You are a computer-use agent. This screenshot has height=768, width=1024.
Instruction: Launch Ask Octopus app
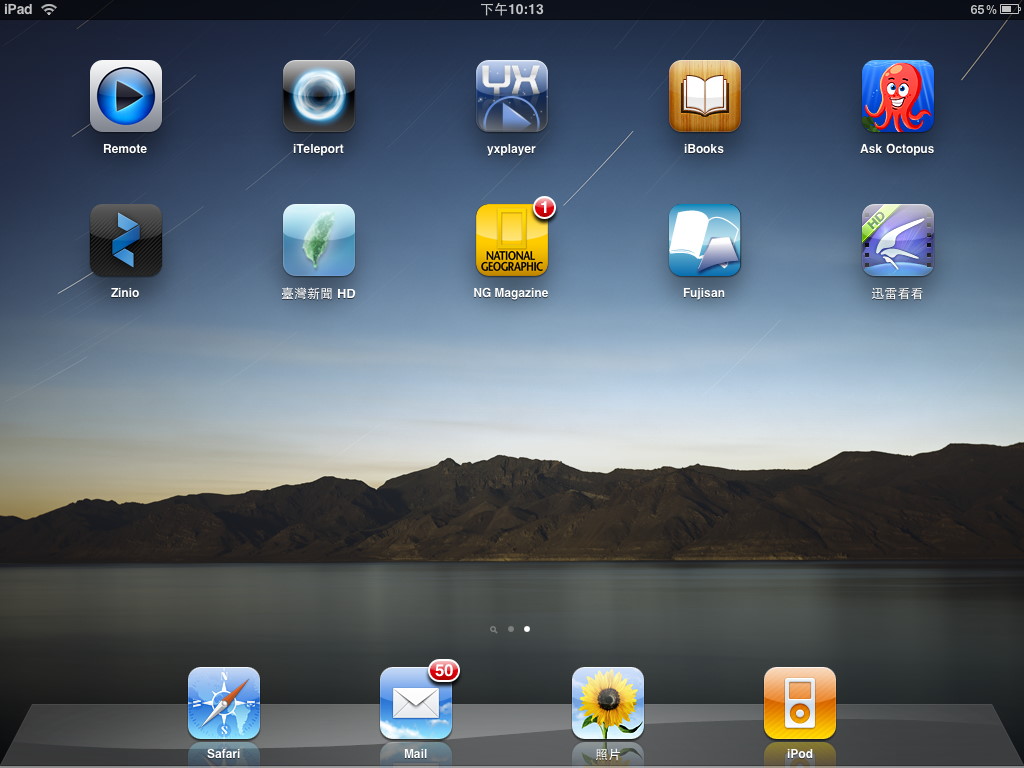click(x=897, y=96)
